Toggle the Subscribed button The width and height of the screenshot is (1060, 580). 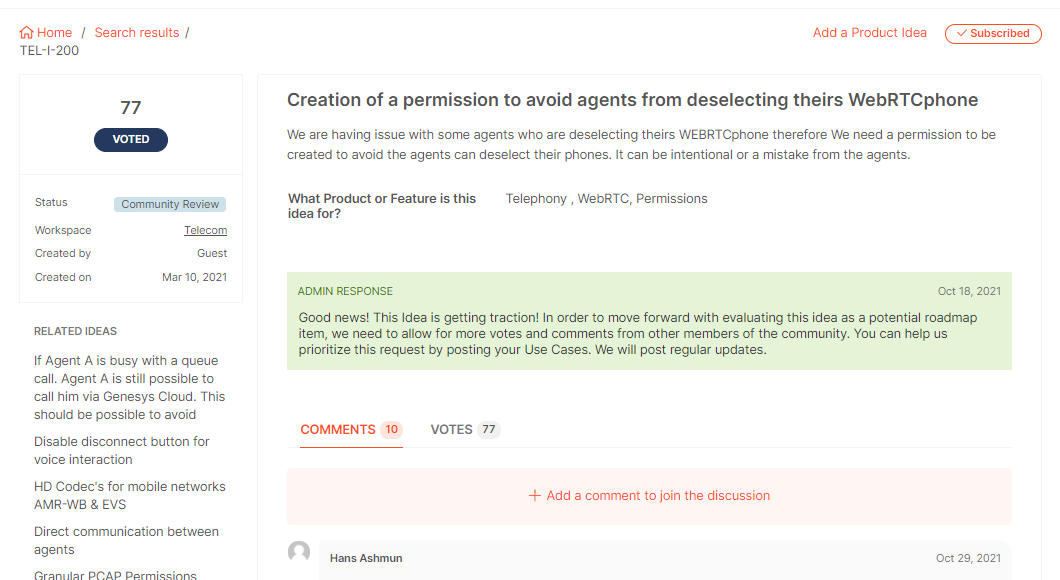click(x=993, y=34)
